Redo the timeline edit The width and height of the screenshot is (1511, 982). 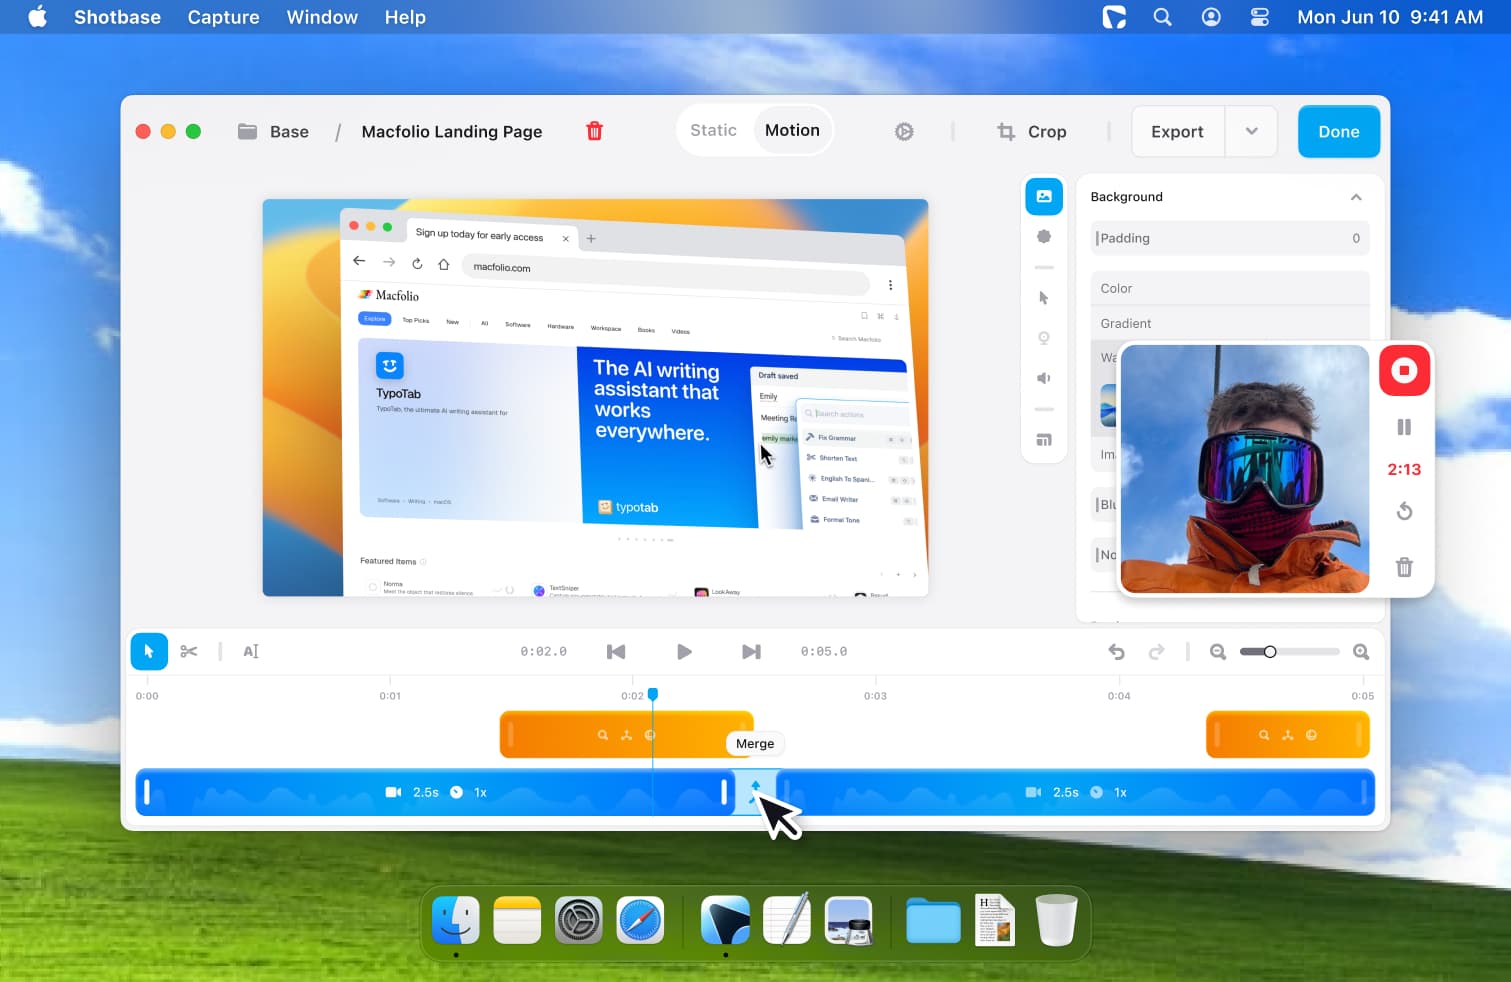1157,652
